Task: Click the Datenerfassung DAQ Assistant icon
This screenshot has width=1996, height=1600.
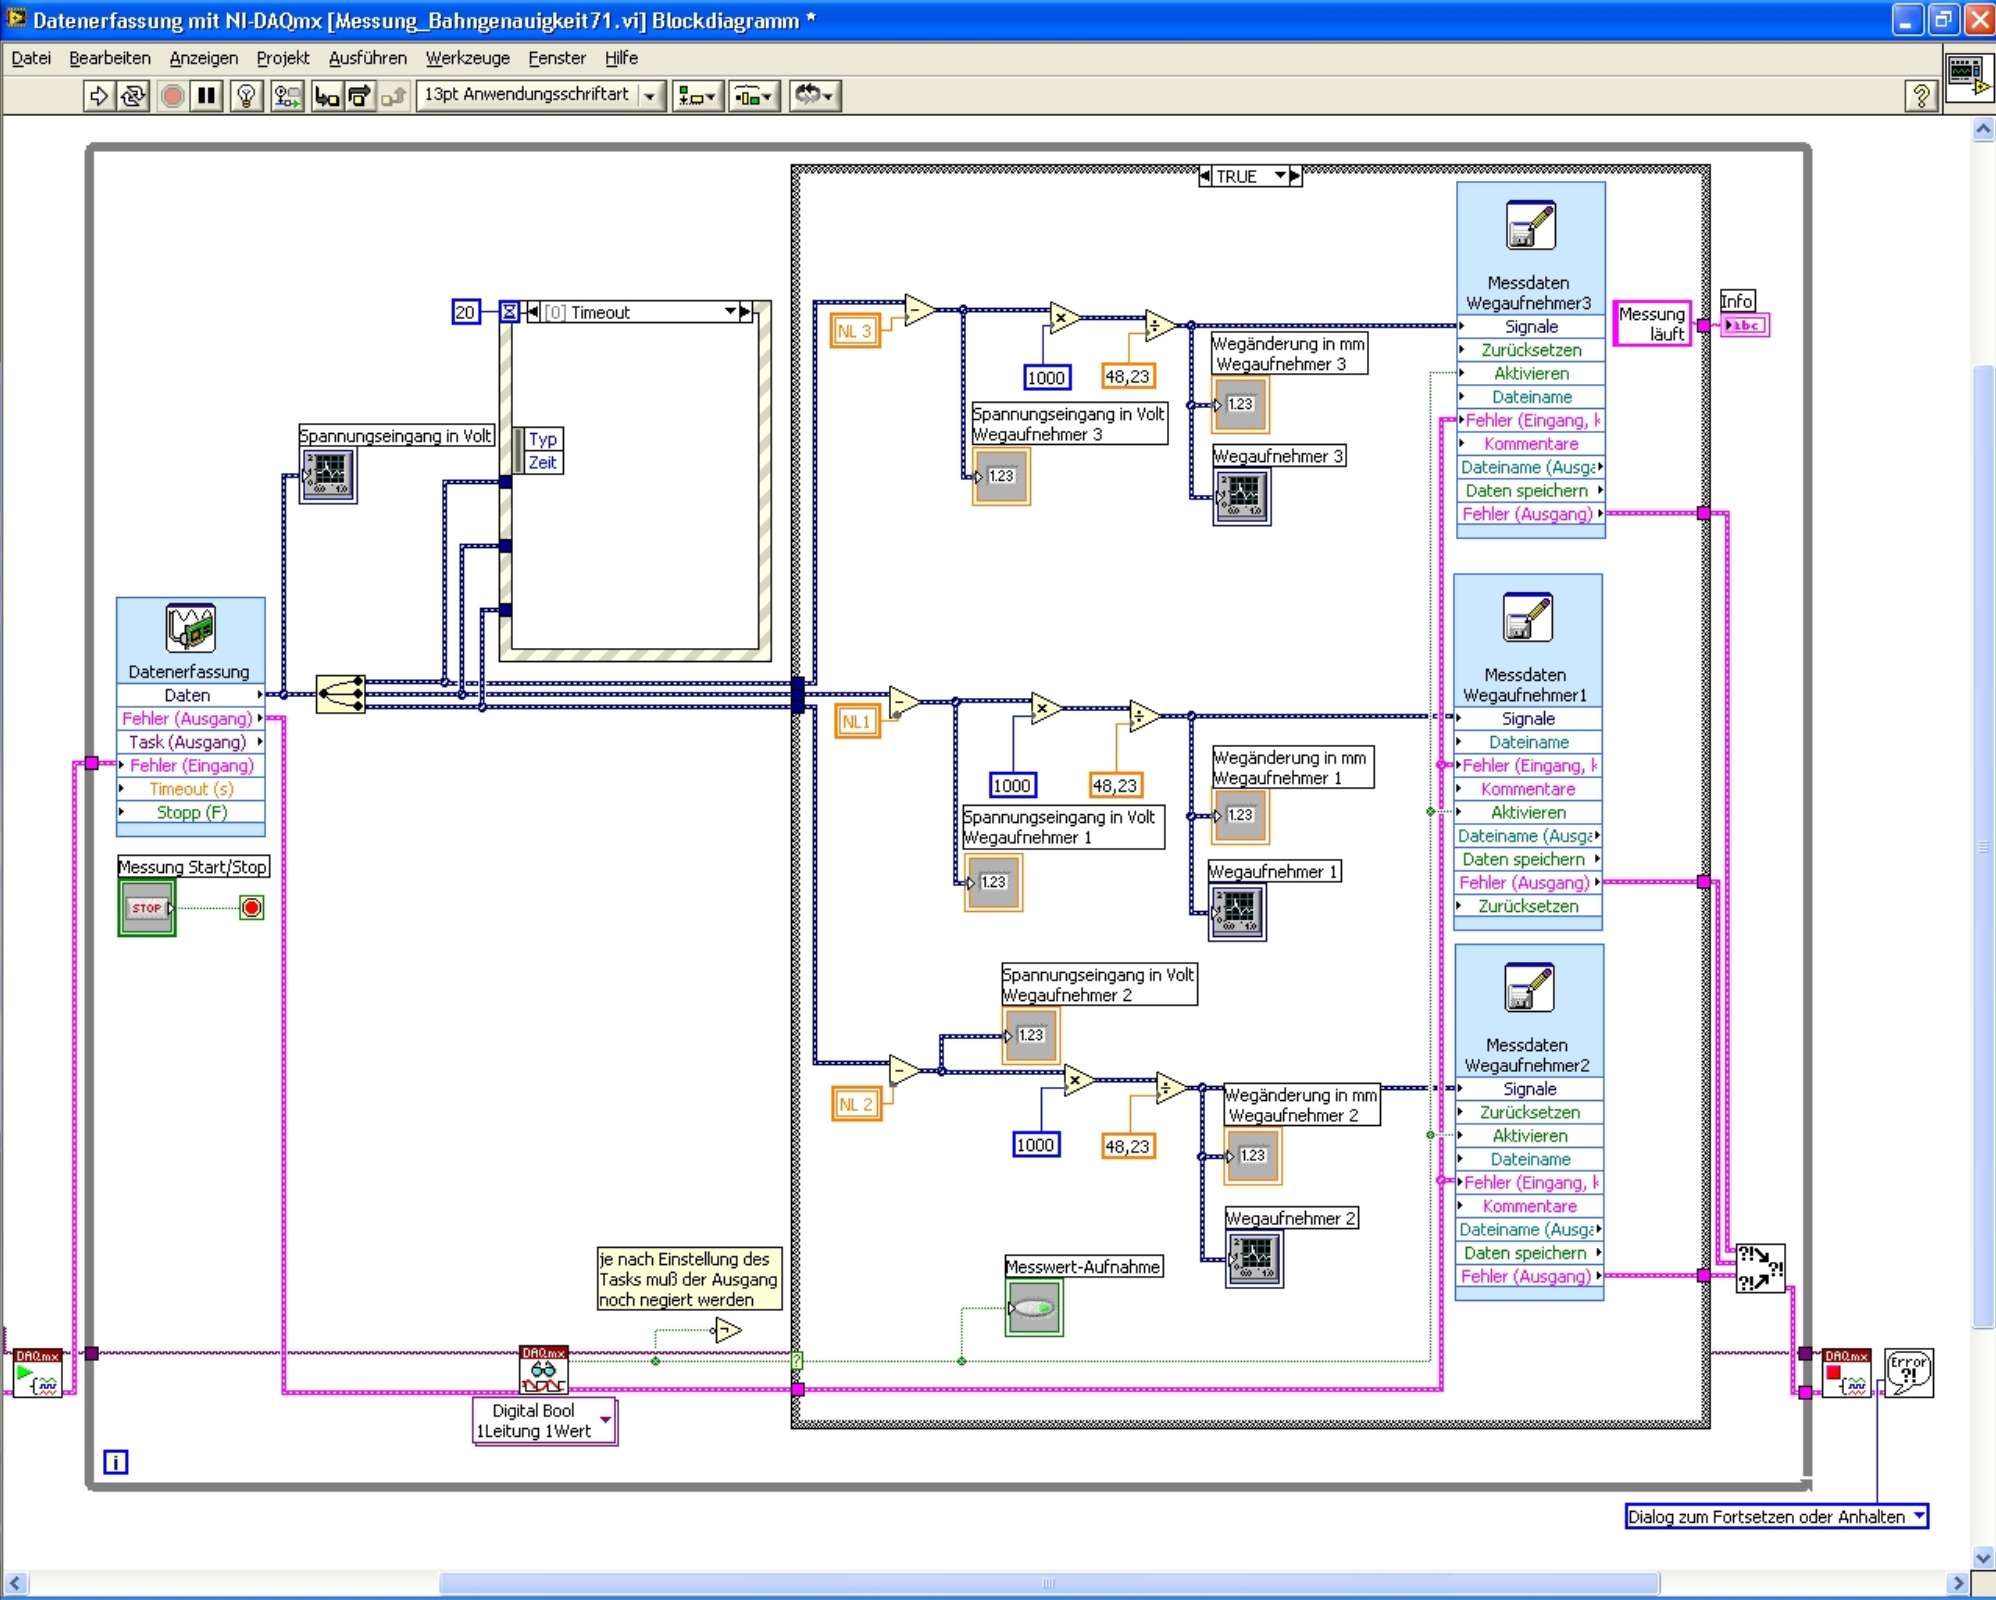Action: coord(190,628)
